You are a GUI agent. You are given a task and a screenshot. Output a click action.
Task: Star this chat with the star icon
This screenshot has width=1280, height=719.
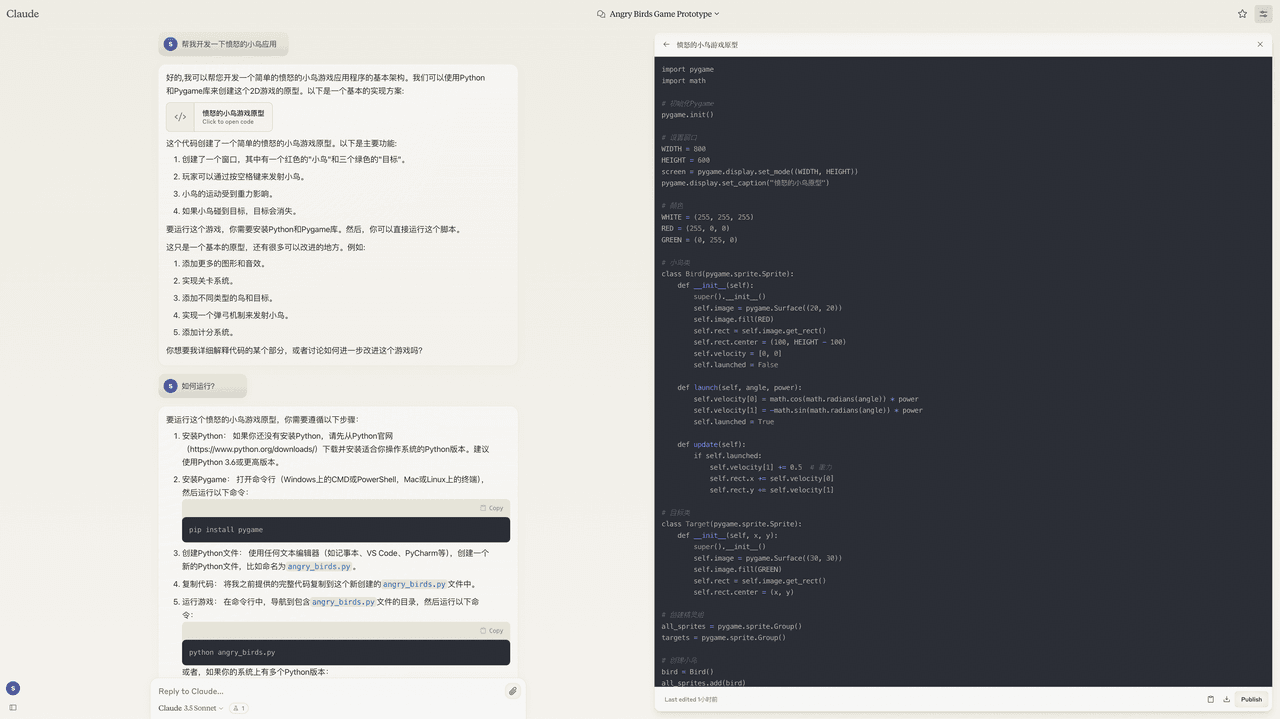pyautogui.click(x=1242, y=14)
